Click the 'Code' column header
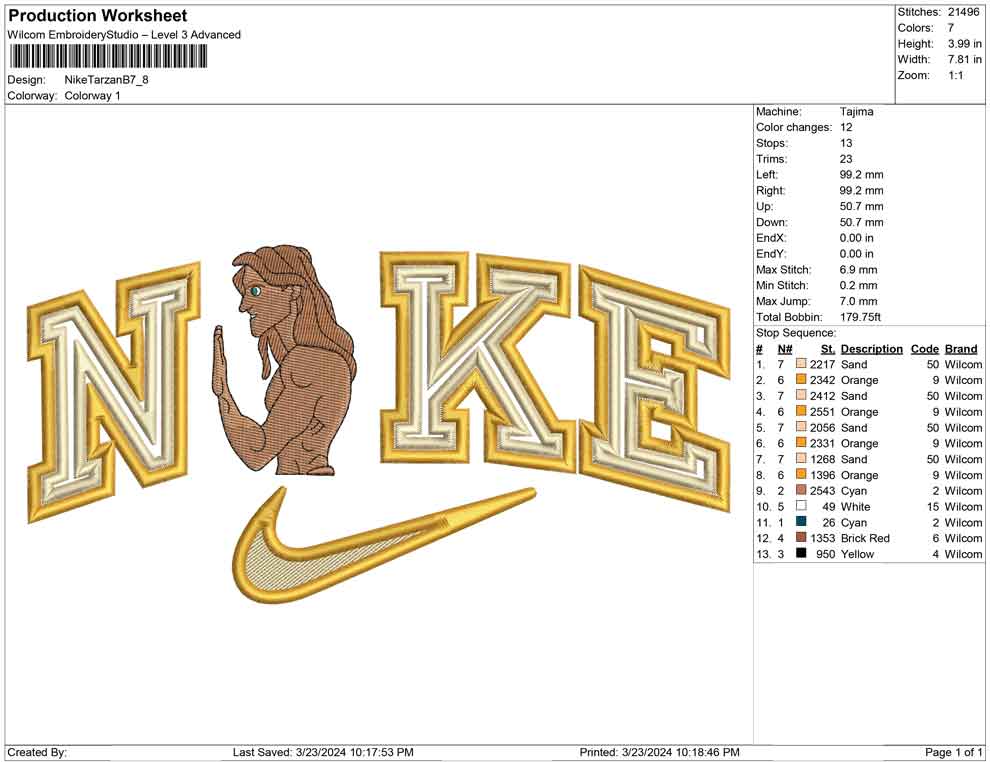Image resolution: width=990 pixels, height=762 pixels. point(925,348)
